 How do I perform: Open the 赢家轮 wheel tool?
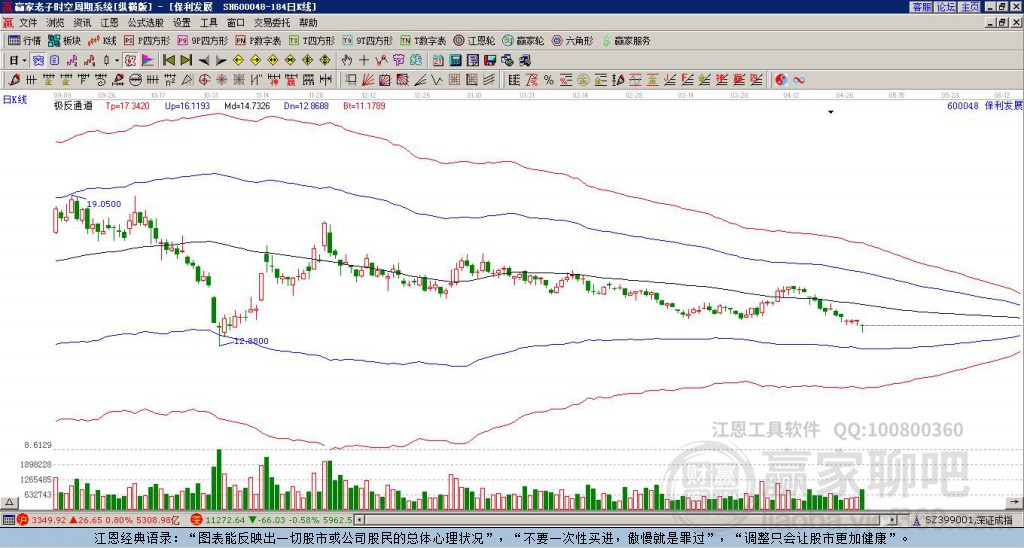coord(523,40)
